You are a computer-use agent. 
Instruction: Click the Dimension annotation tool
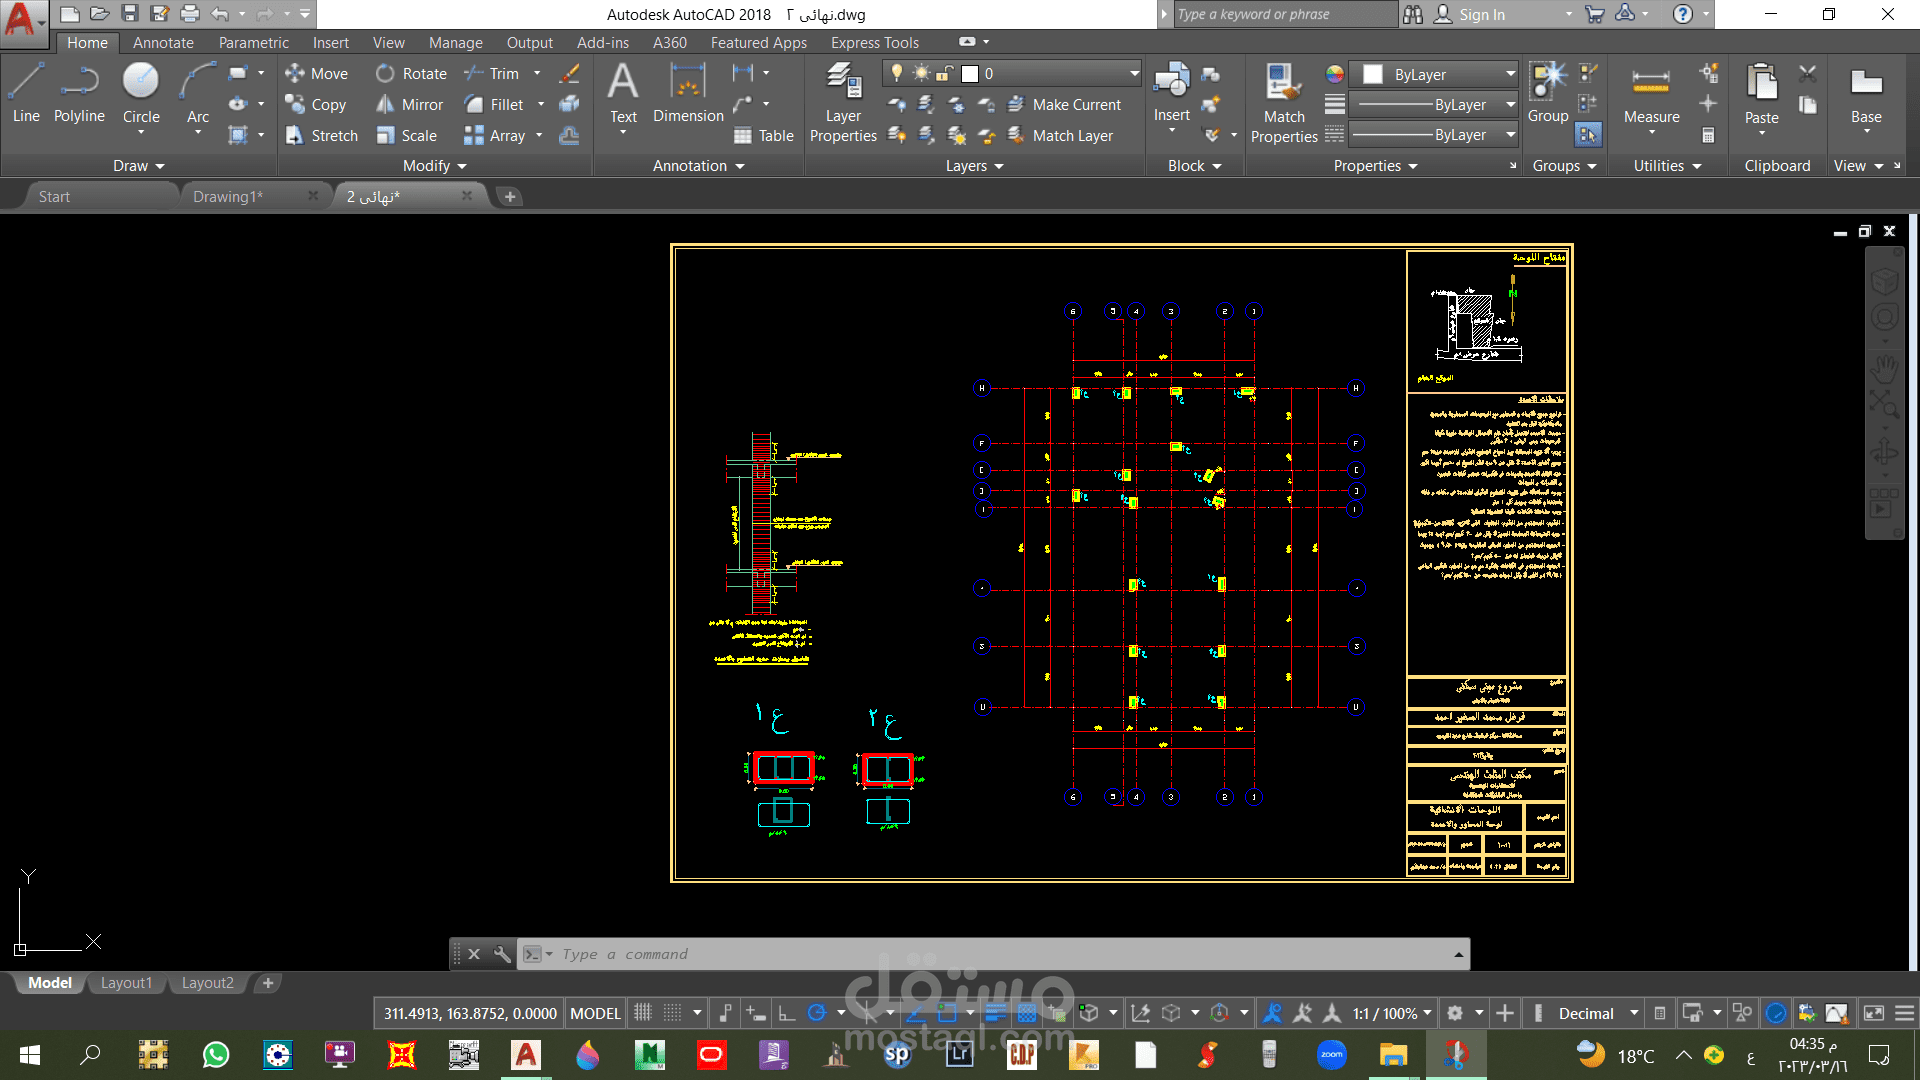tap(688, 92)
